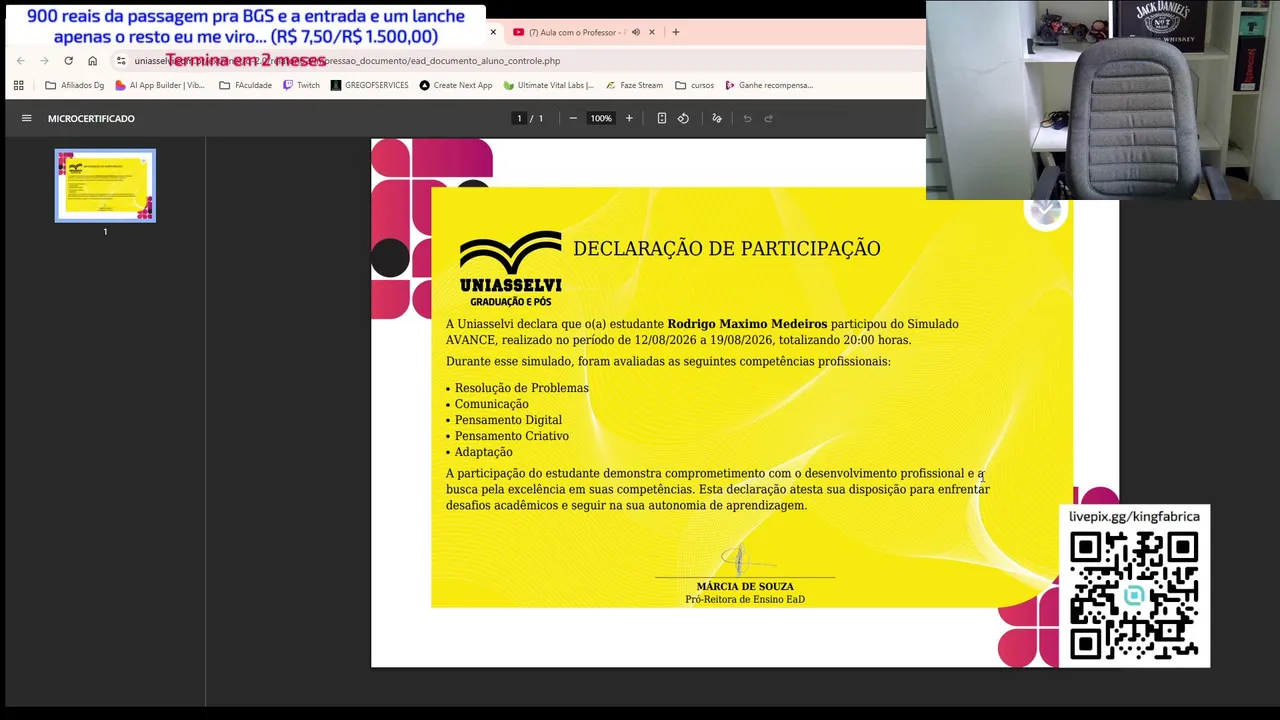Click the Pensamento Digital bullet item

[508, 420]
